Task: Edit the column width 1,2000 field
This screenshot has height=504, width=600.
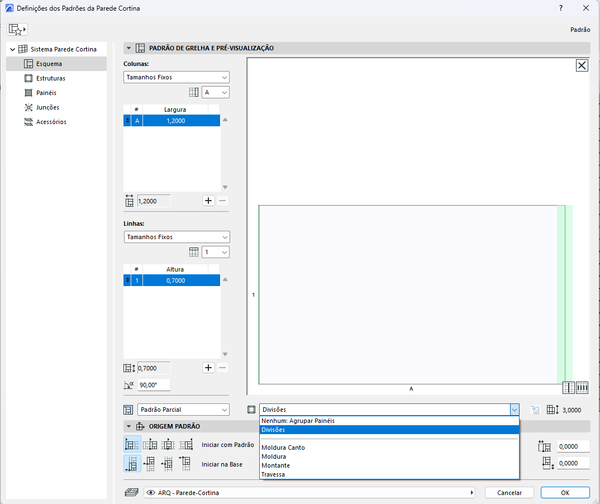Action: 153,201
